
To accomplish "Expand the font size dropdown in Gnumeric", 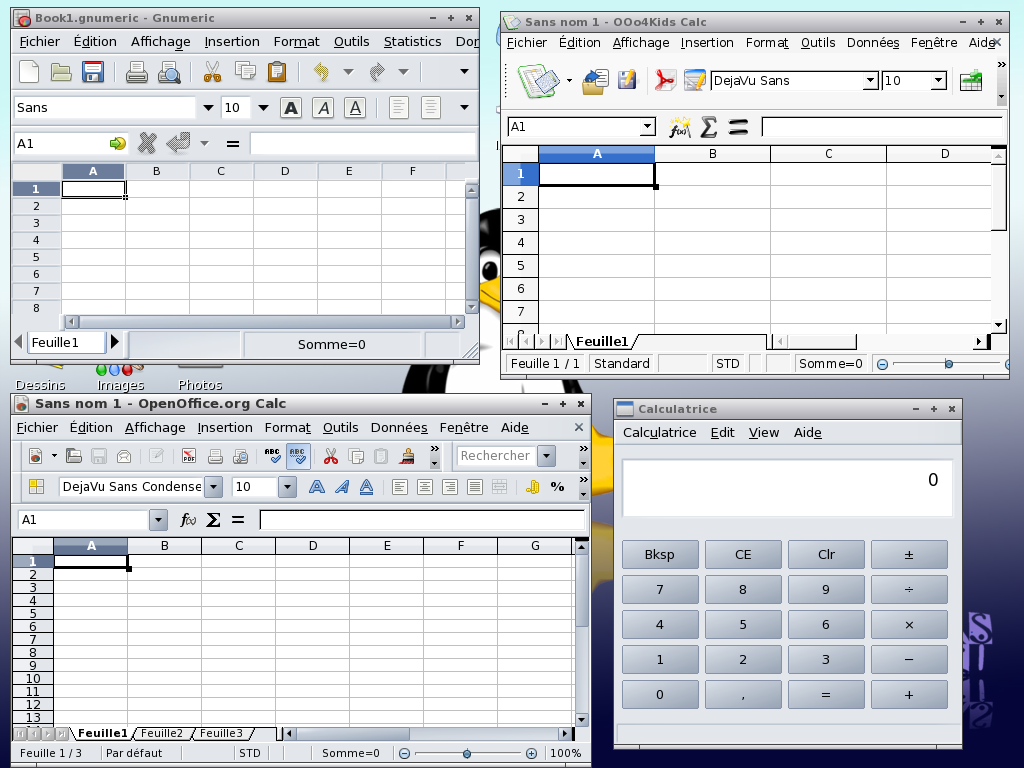I will click(x=263, y=108).
